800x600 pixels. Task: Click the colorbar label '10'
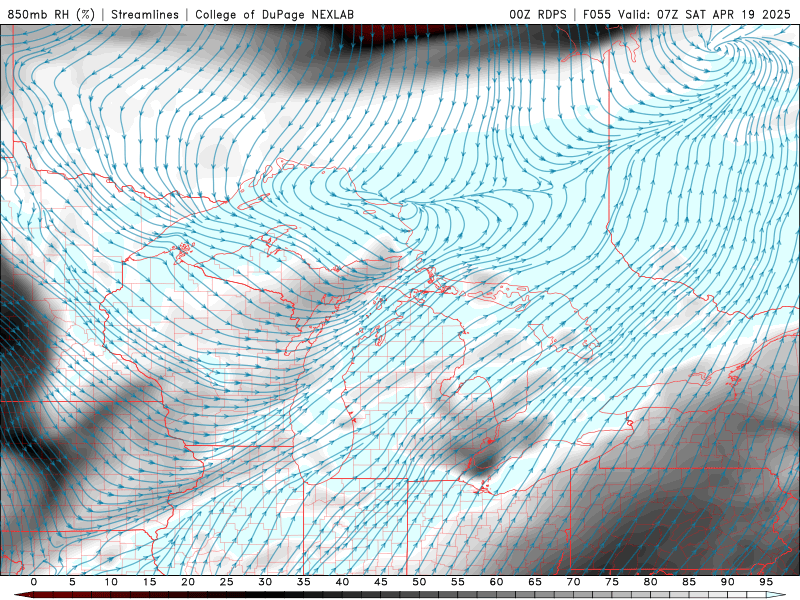(x=111, y=582)
